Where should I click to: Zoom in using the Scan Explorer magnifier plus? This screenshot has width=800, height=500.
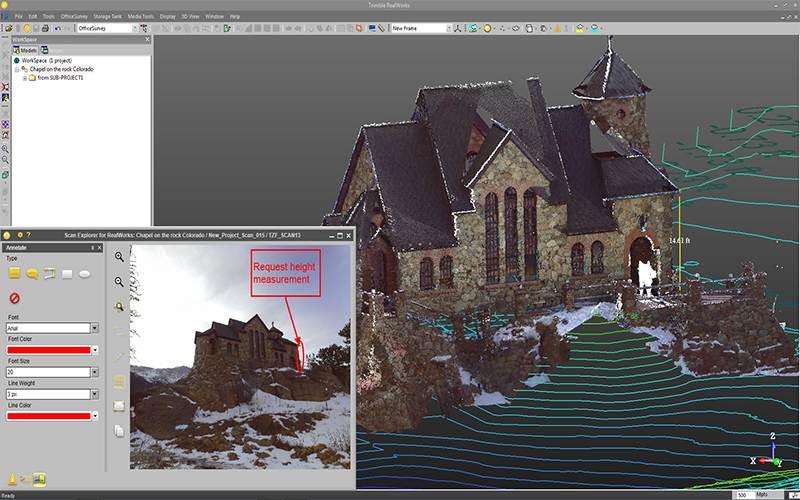click(119, 257)
